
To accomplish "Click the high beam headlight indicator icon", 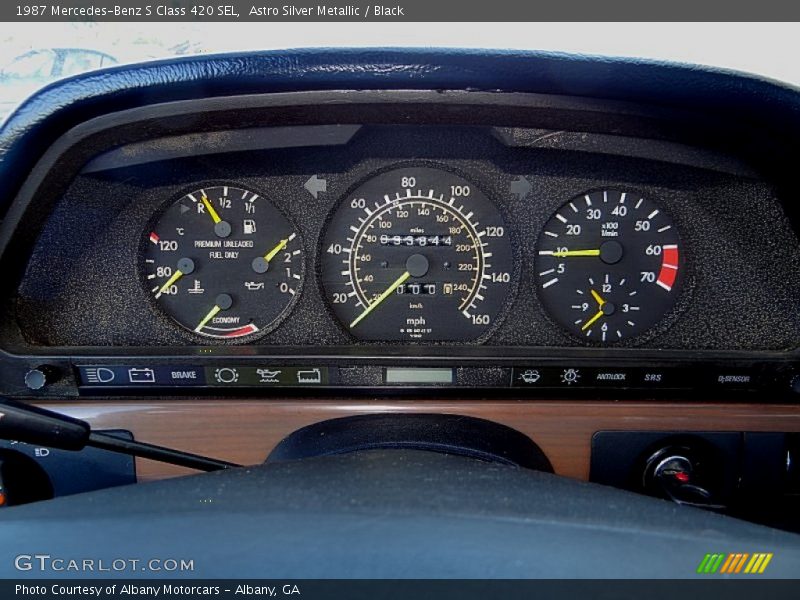I will (101, 376).
